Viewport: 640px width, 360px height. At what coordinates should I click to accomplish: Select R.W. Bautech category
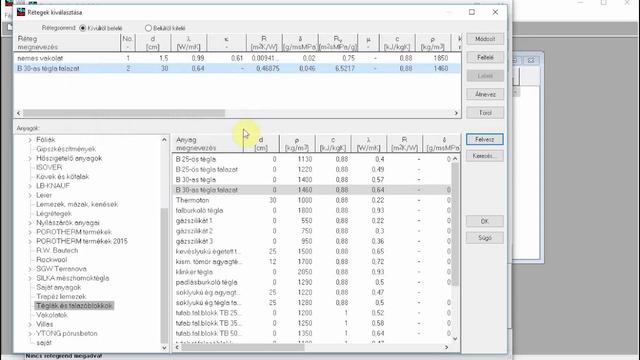click(57, 251)
